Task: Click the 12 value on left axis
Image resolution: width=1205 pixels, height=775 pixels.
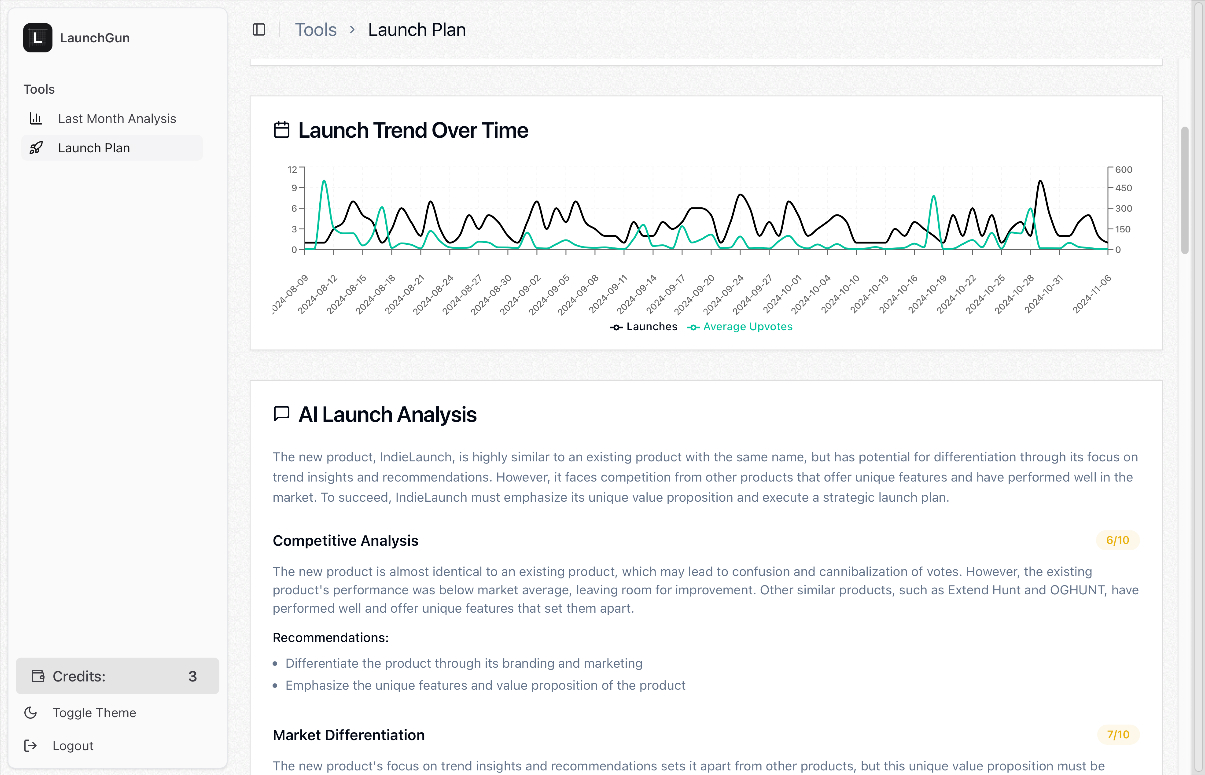Action: coord(292,169)
